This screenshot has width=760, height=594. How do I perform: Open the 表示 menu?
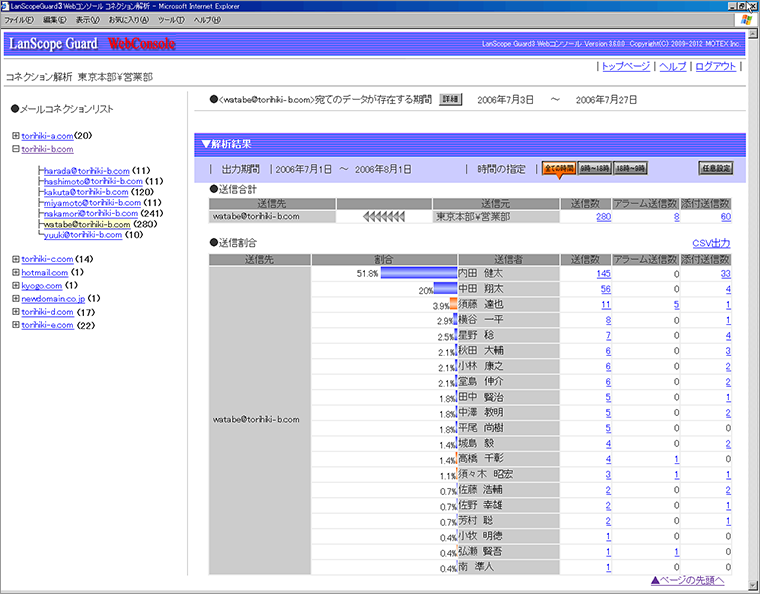pyautogui.click(x=87, y=20)
